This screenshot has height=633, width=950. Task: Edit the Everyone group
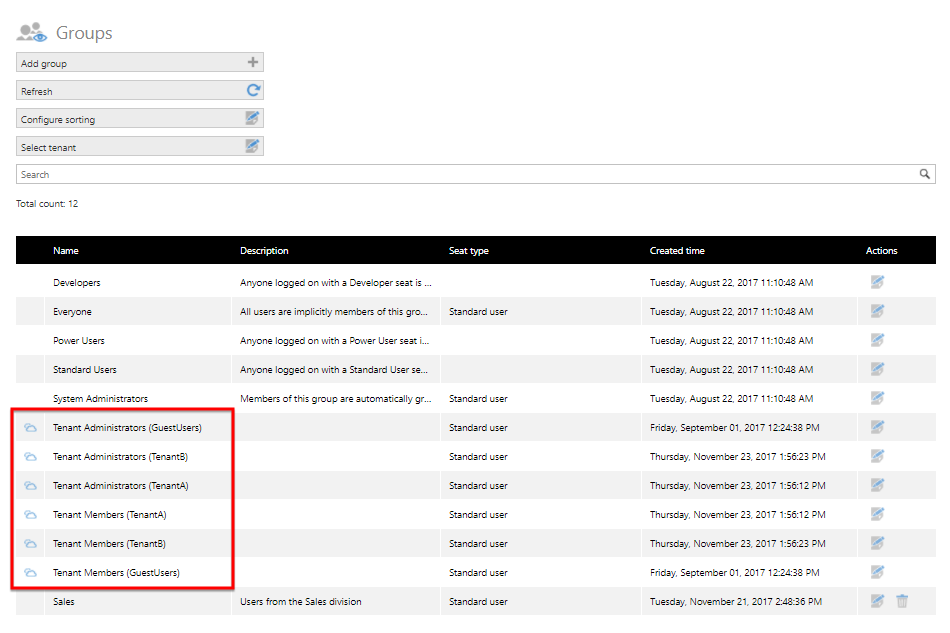point(877,311)
